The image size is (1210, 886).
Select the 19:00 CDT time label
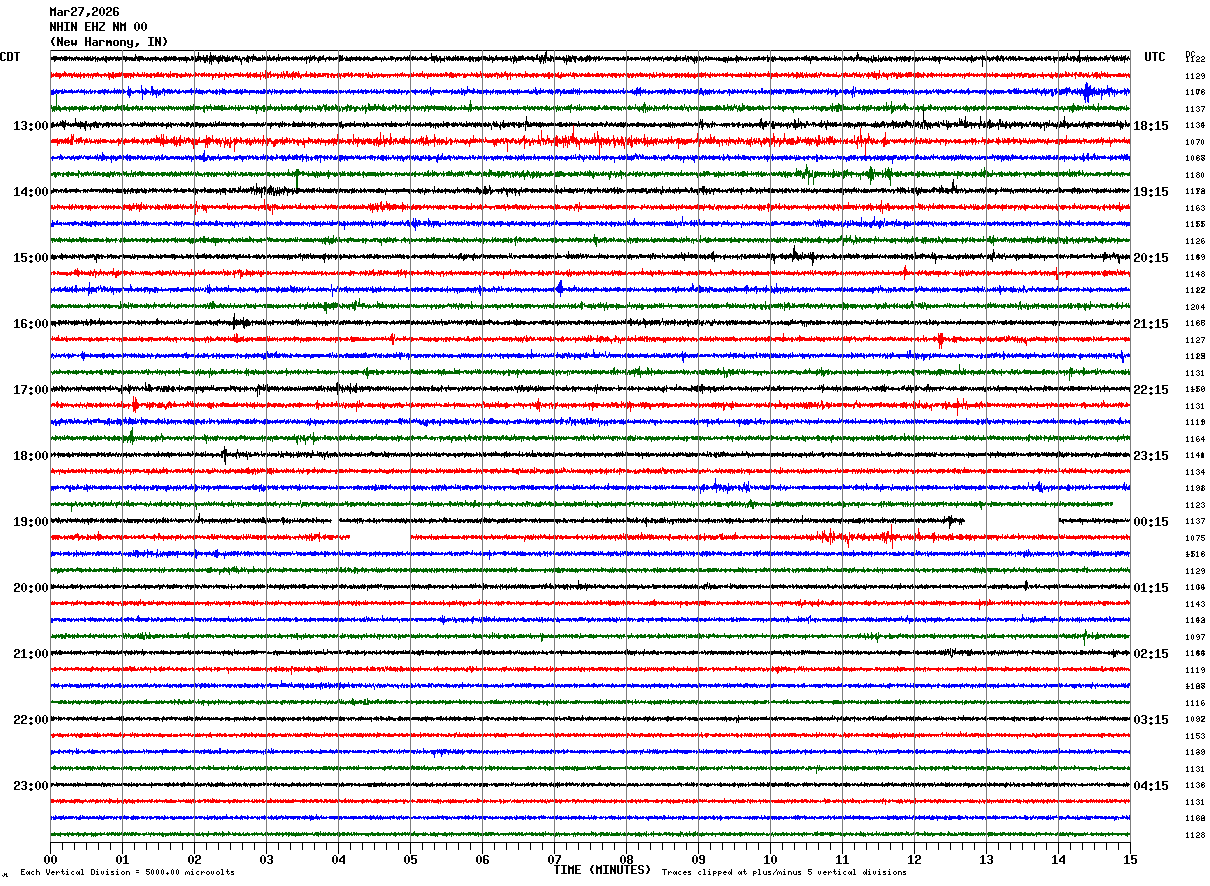click(30, 522)
